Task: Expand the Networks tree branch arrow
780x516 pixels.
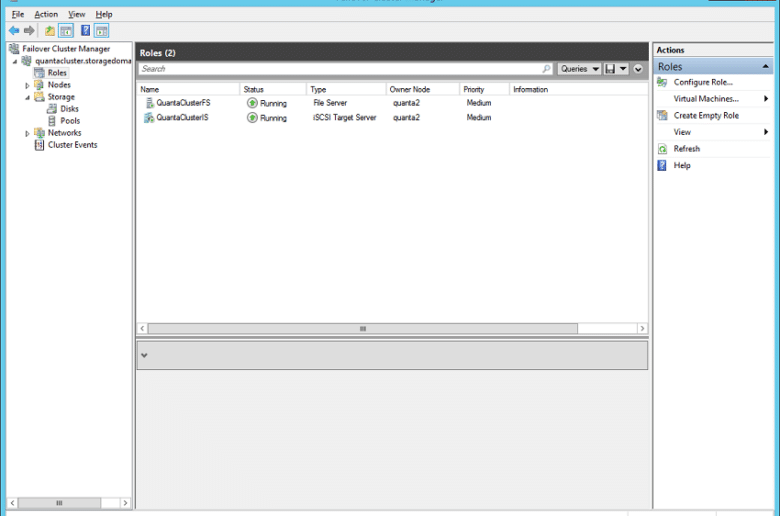Action: [x=27, y=133]
